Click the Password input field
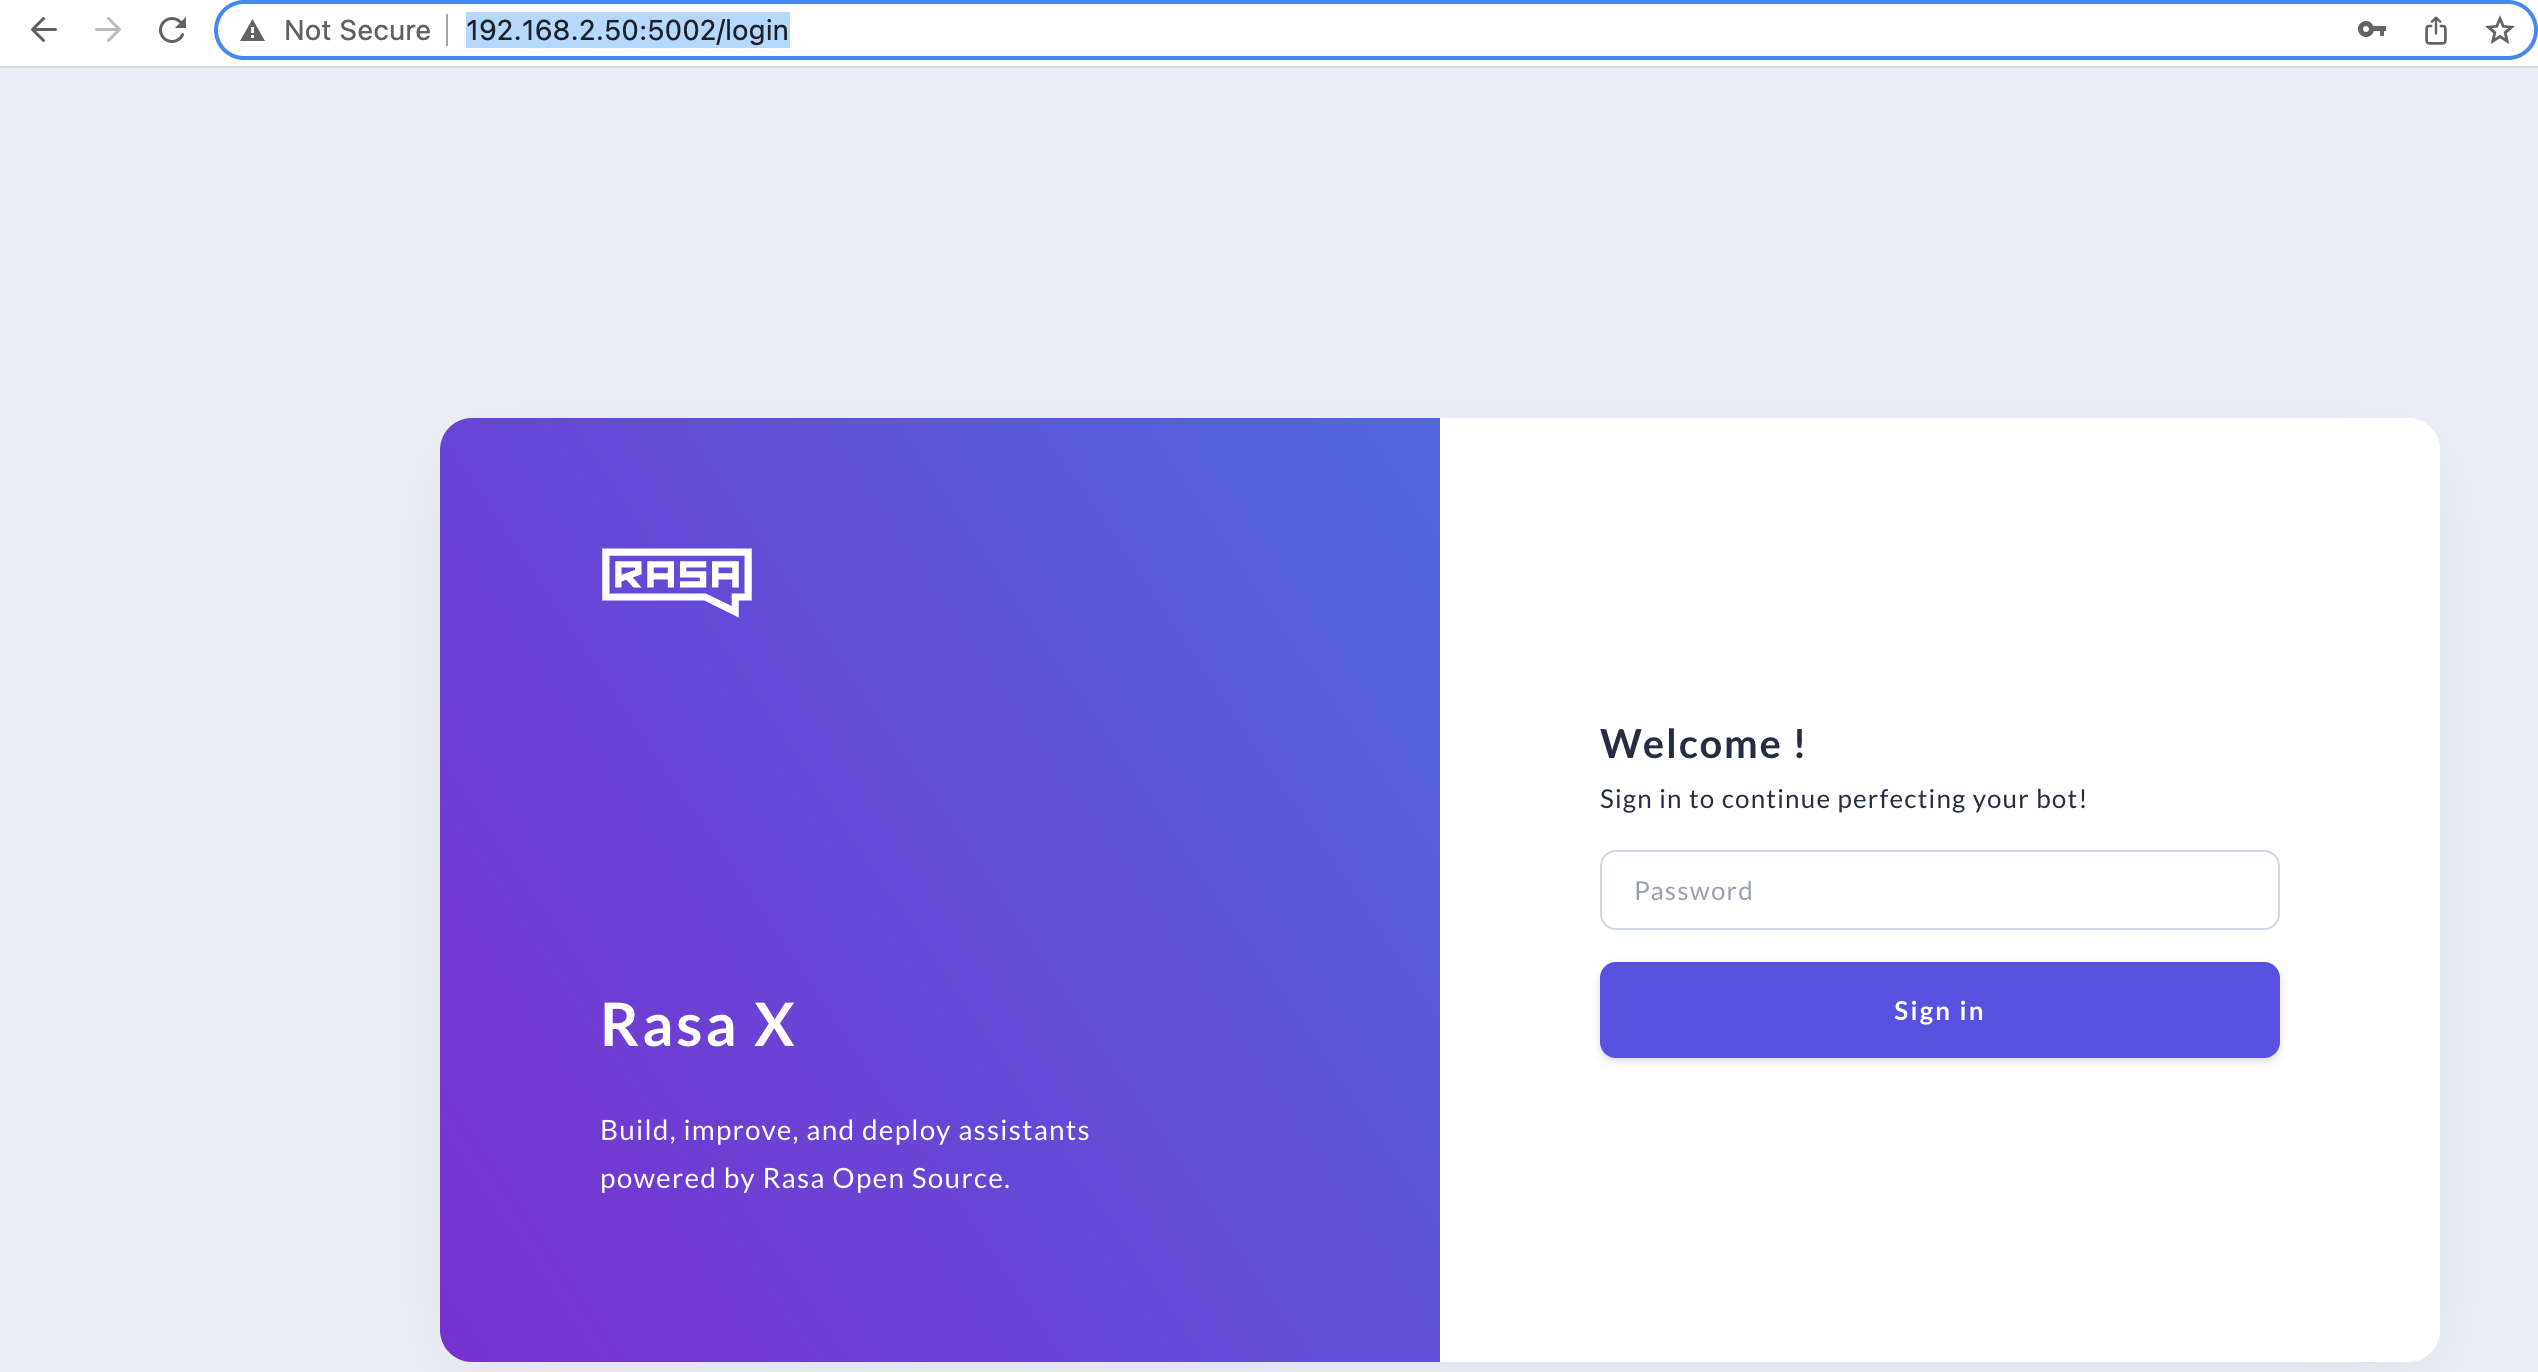 click(x=1938, y=889)
